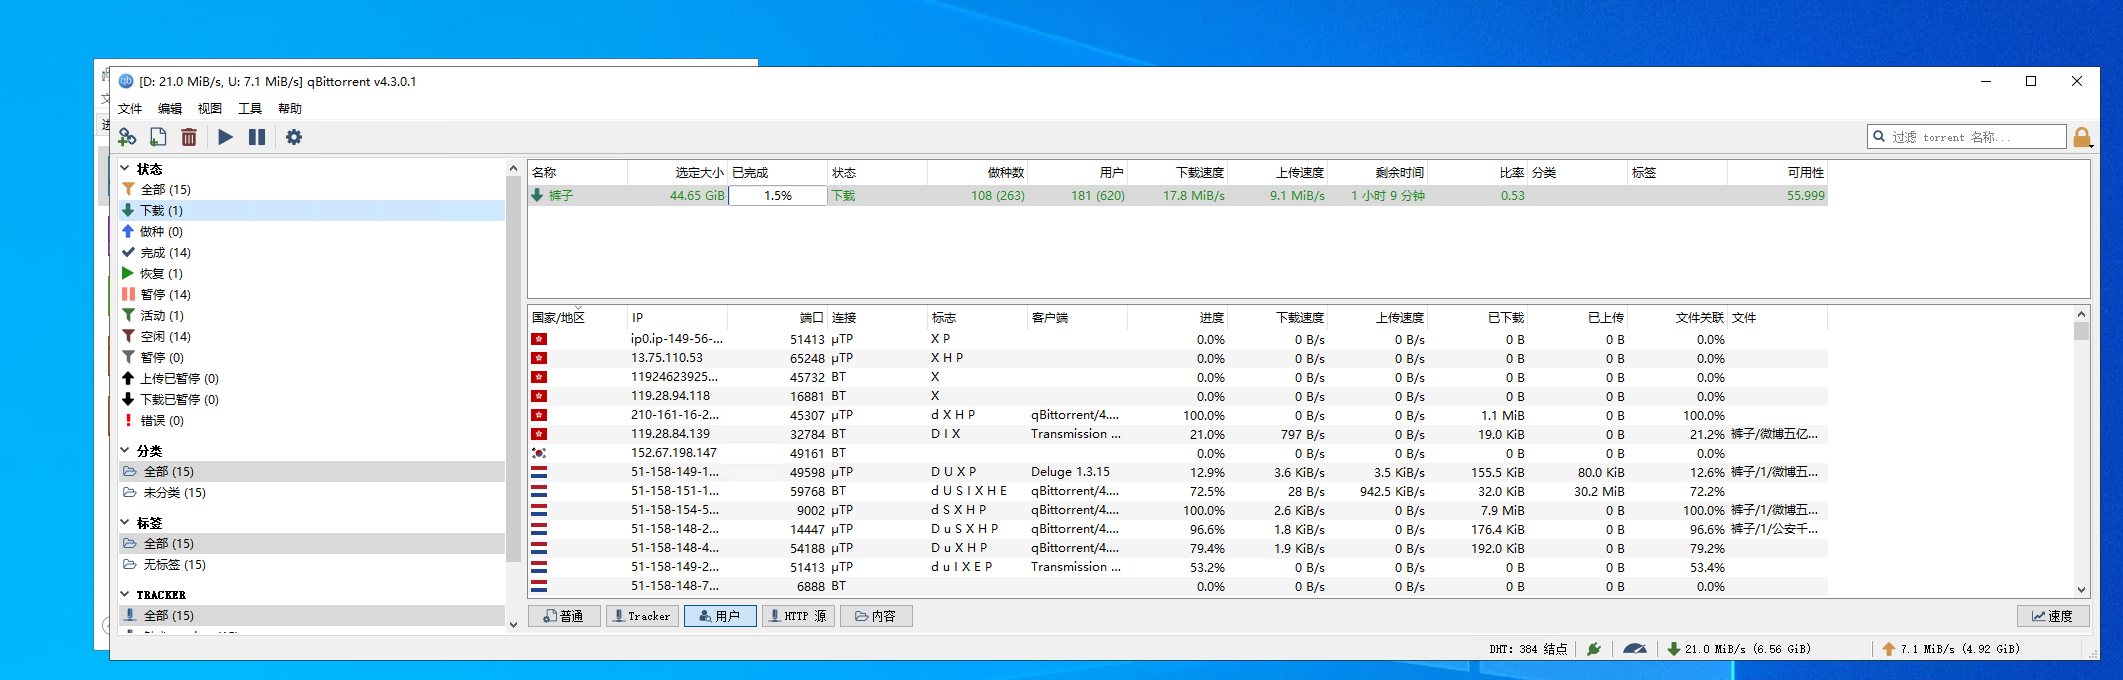Click peer list scrollbar up arrow
The width and height of the screenshot is (2123, 680).
point(2081,313)
